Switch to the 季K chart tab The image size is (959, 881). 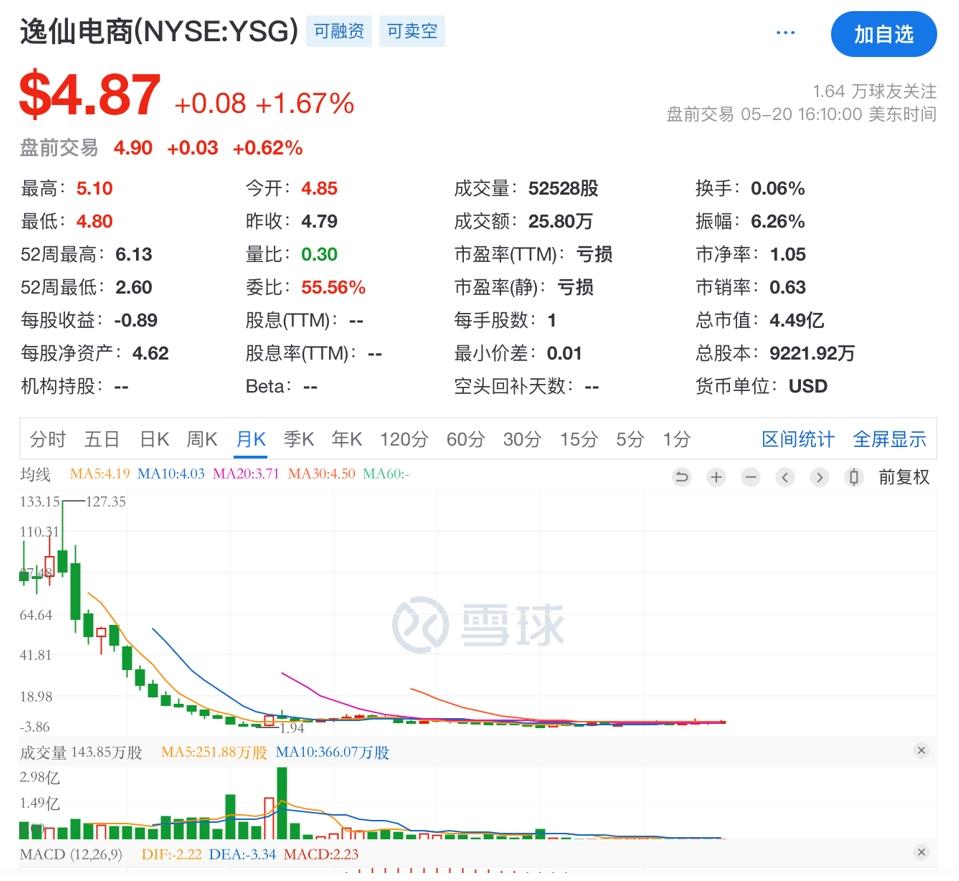pos(299,439)
